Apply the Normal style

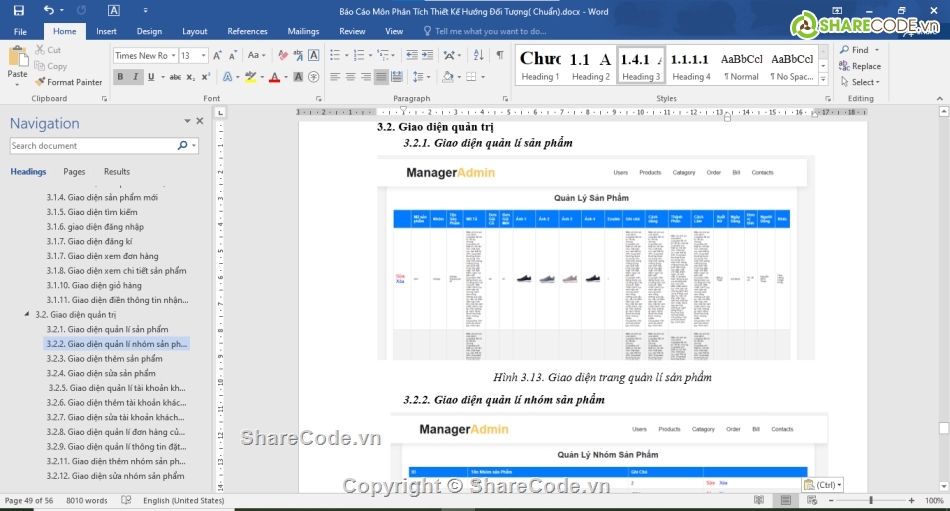pos(742,65)
